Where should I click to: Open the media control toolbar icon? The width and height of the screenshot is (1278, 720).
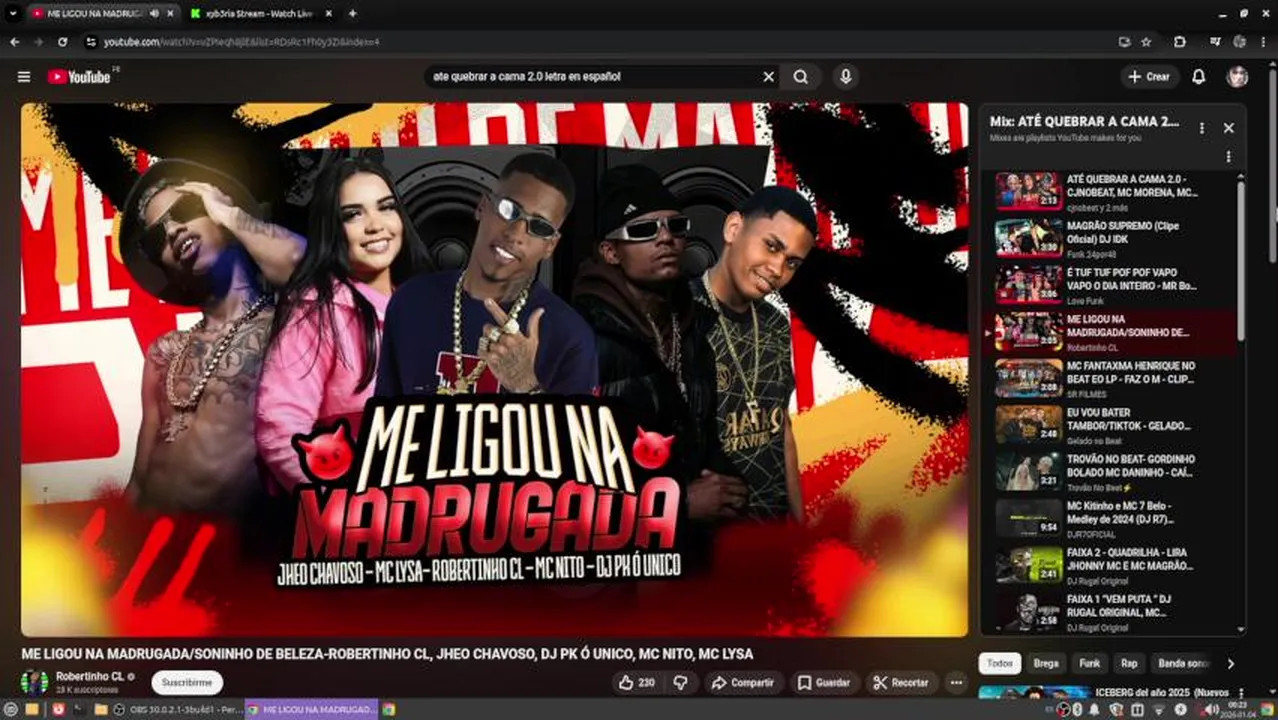tap(1215, 42)
